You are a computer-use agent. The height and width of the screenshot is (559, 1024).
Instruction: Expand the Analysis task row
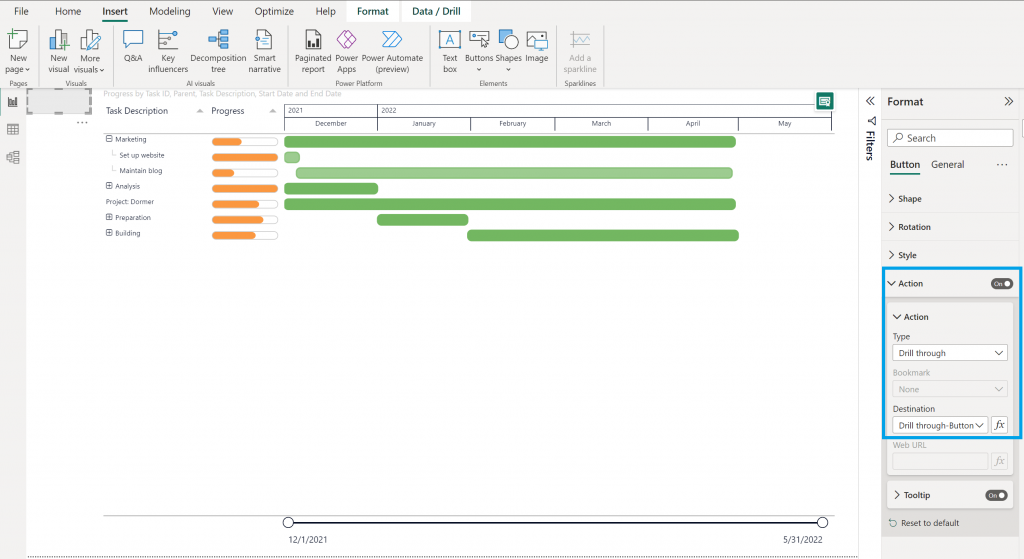(x=109, y=186)
